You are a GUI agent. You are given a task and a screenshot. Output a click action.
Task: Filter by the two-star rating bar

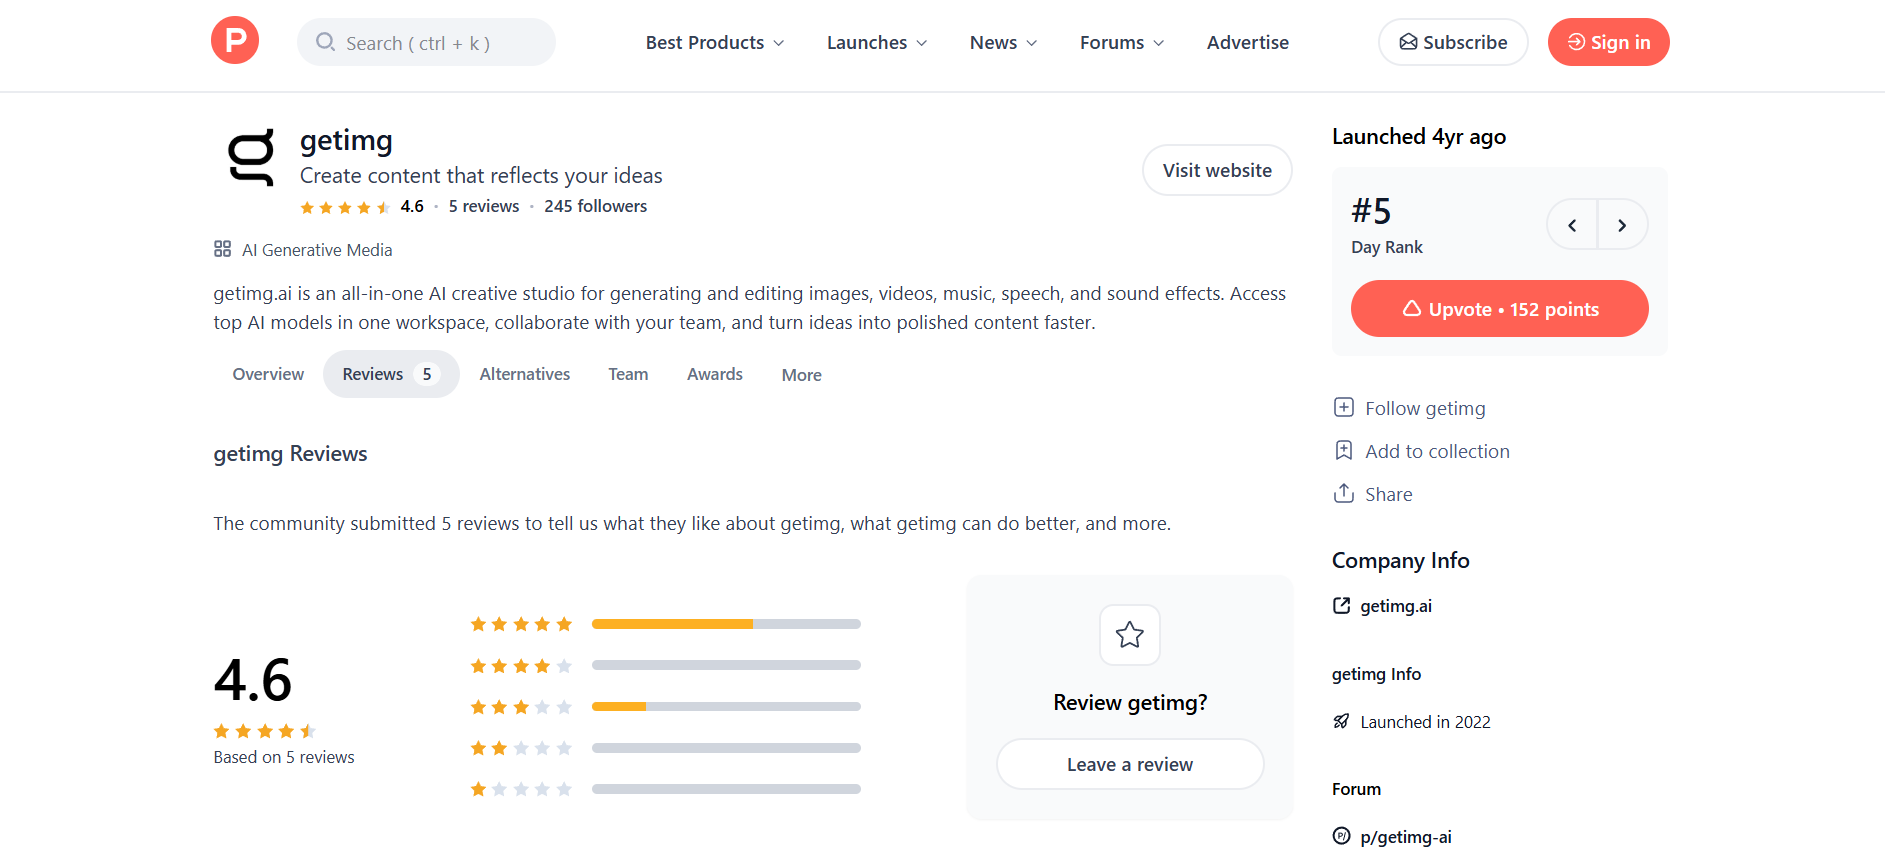point(726,748)
